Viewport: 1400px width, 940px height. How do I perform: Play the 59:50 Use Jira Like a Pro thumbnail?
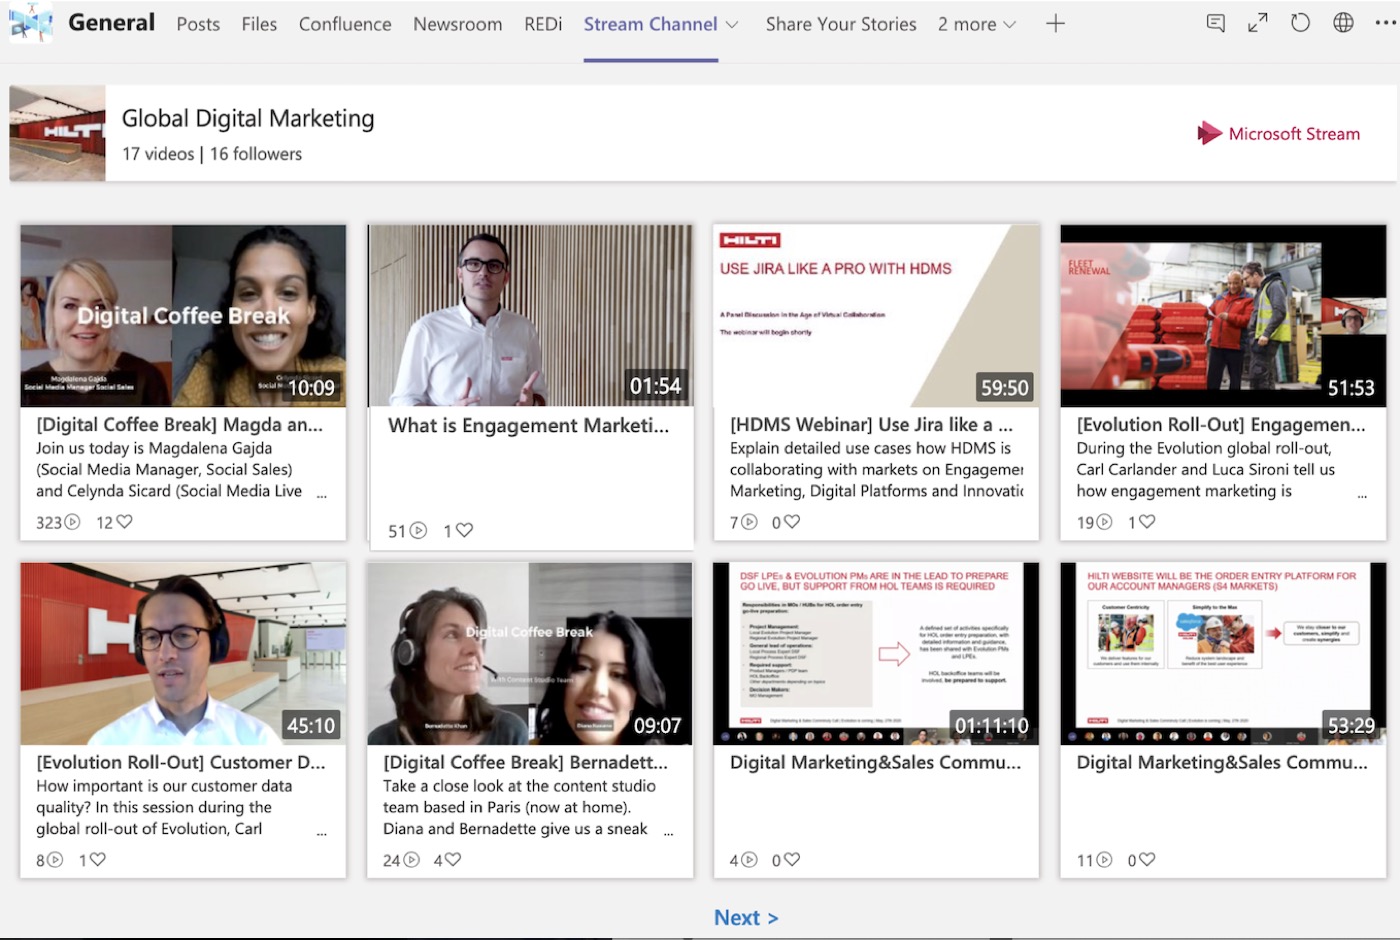pos(876,315)
